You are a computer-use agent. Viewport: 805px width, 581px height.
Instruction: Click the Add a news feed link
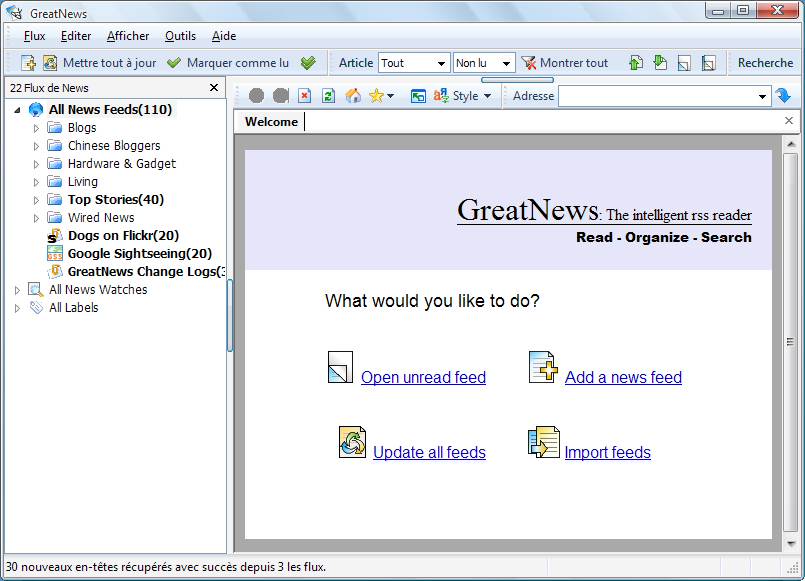[x=623, y=377]
